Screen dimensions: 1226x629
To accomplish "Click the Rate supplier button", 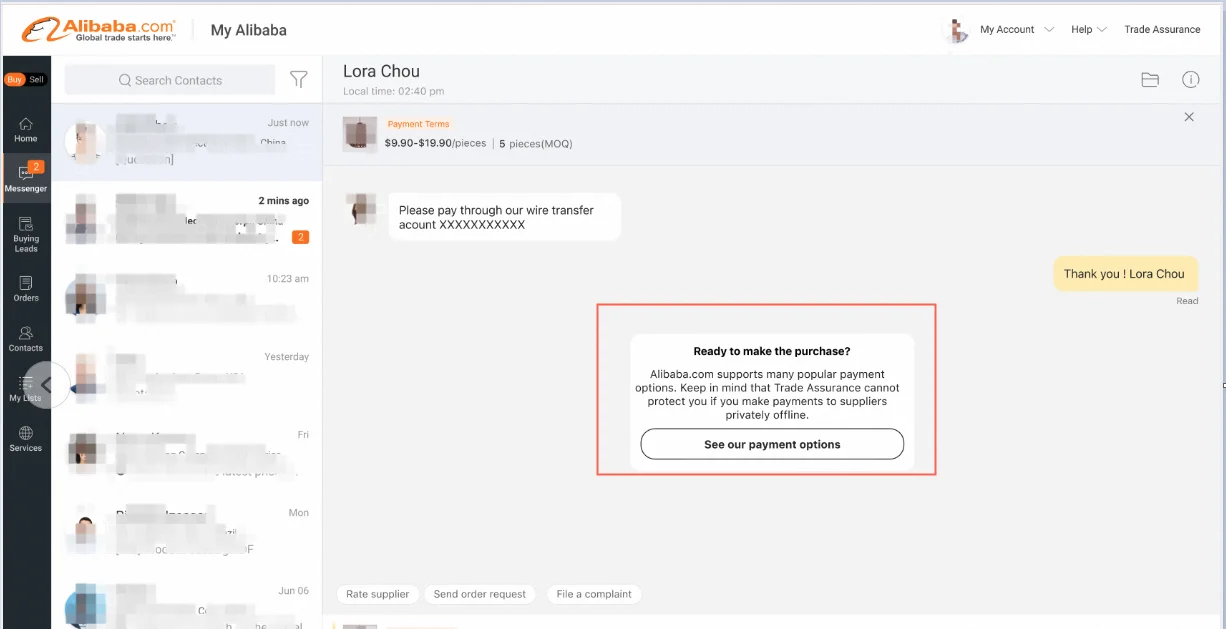I will pyautogui.click(x=377, y=594).
